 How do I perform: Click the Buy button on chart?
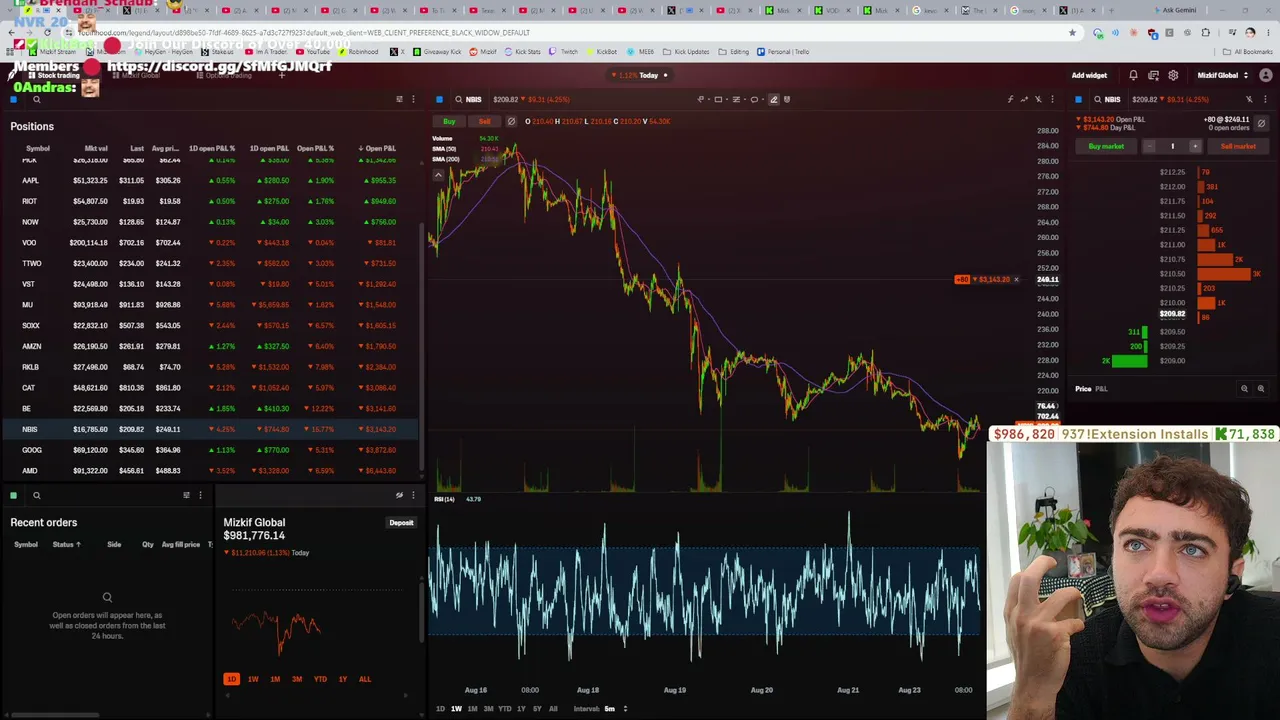click(449, 121)
